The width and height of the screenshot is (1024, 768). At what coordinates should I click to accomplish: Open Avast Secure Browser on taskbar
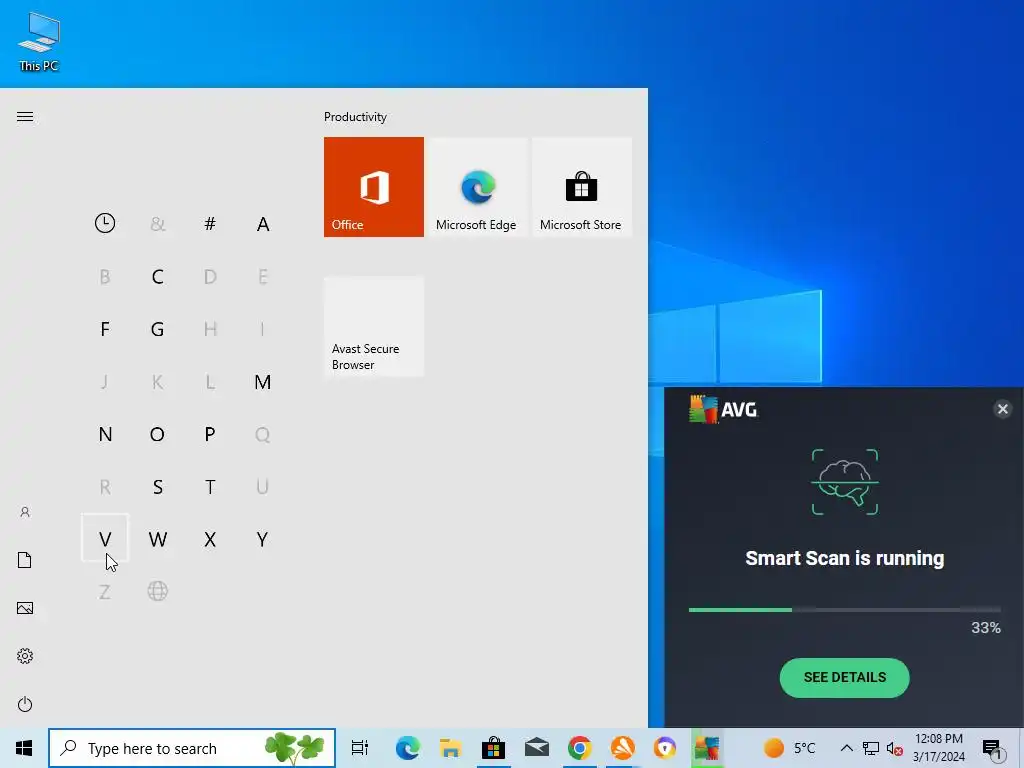[665, 748]
